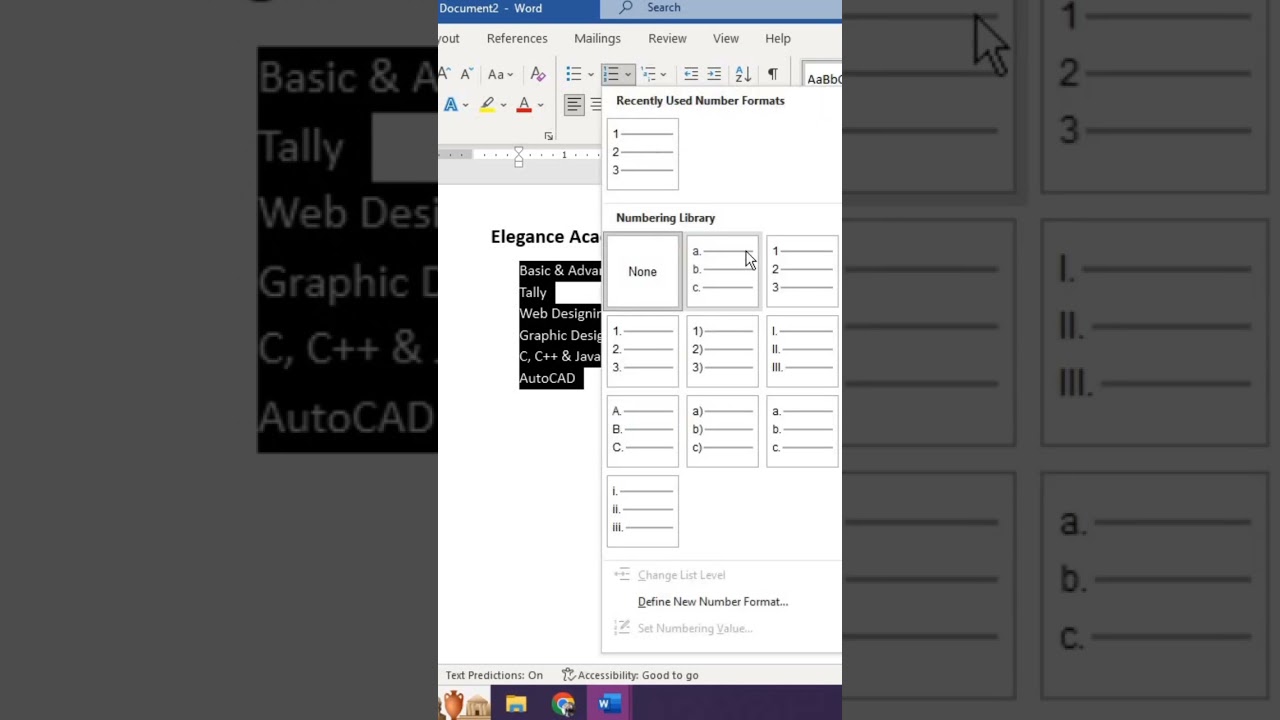Switch to the References tab
Screen dimensions: 1280x720
point(517,38)
